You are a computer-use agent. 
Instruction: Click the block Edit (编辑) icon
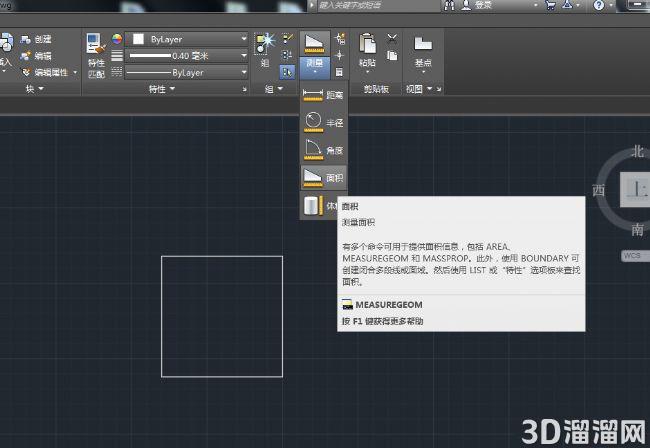point(25,56)
